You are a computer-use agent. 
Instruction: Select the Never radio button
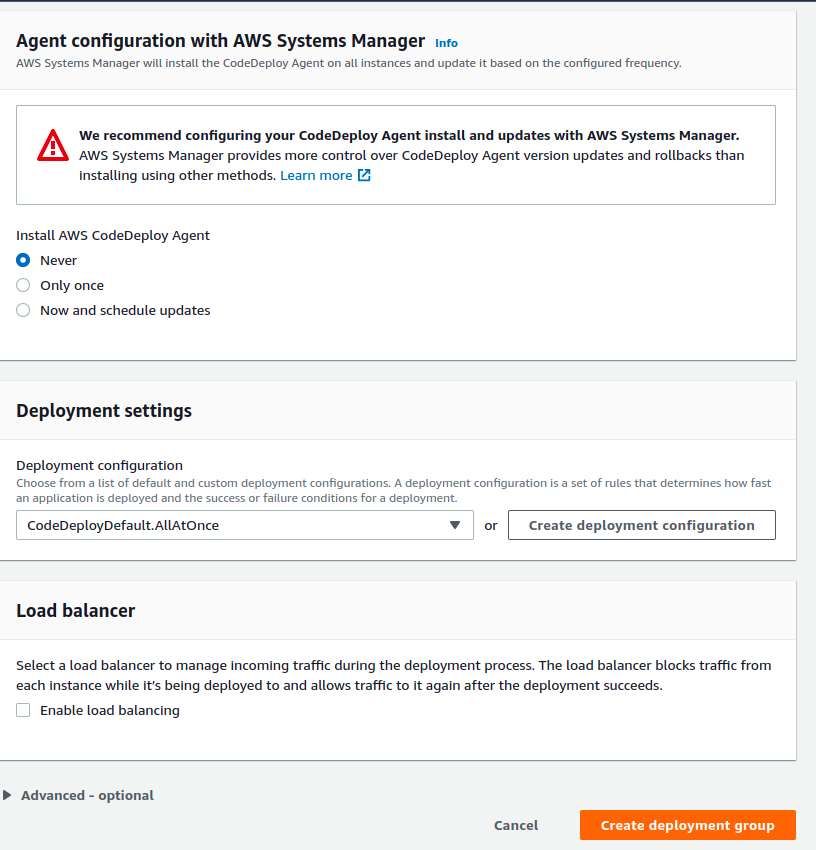click(x=23, y=260)
